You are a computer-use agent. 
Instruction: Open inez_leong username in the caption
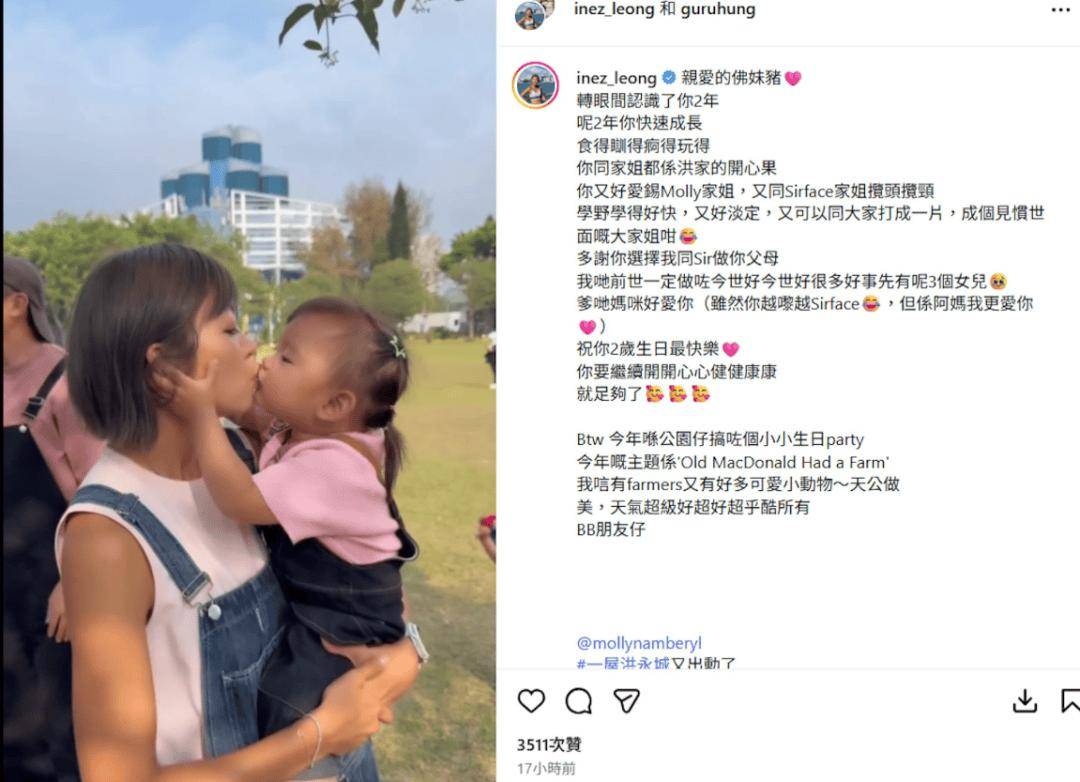click(x=616, y=78)
